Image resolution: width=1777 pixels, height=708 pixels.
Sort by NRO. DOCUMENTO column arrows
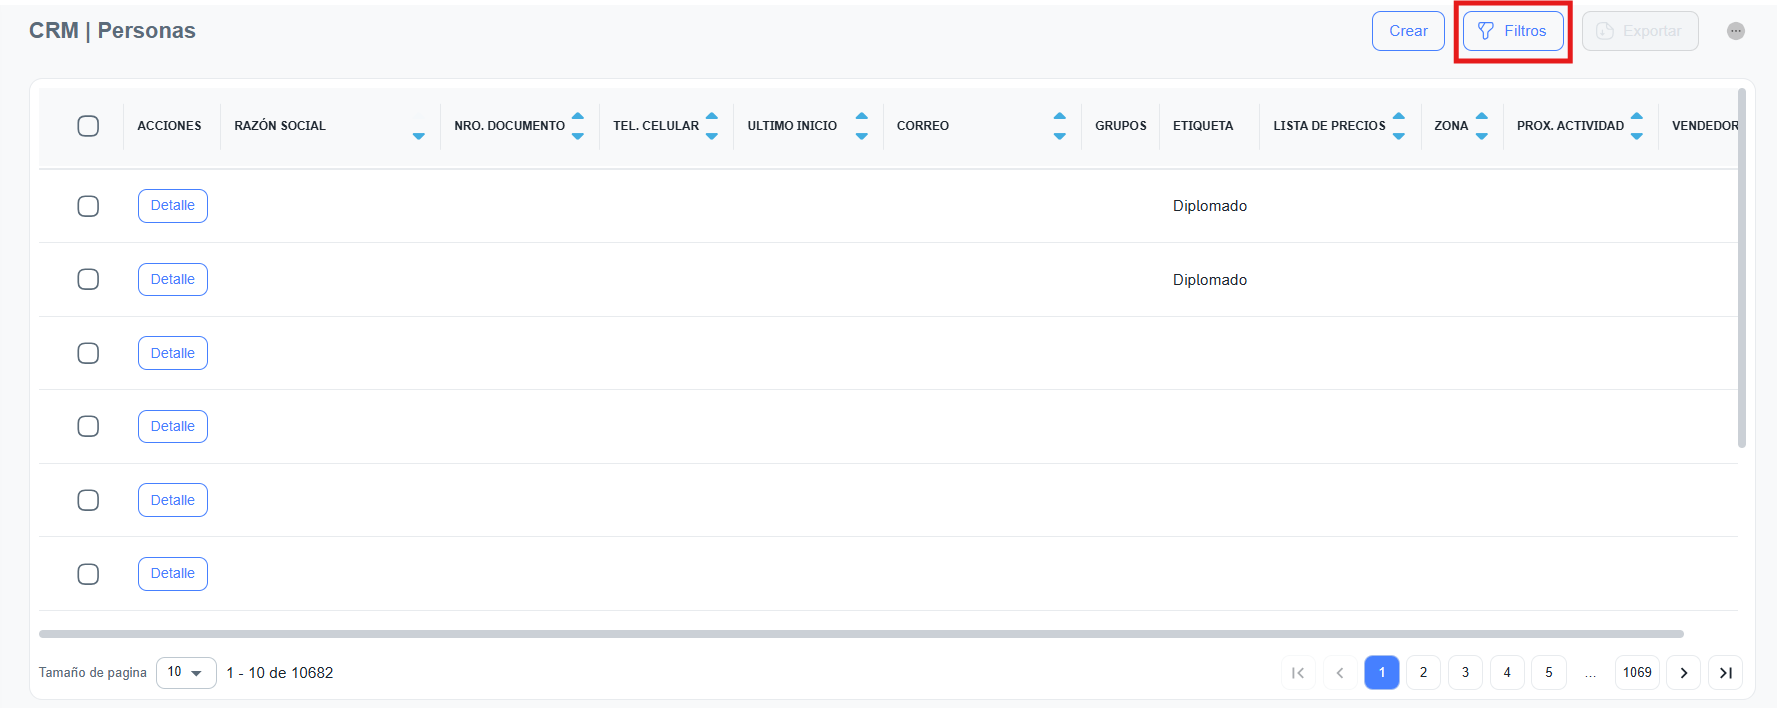point(577,126)
